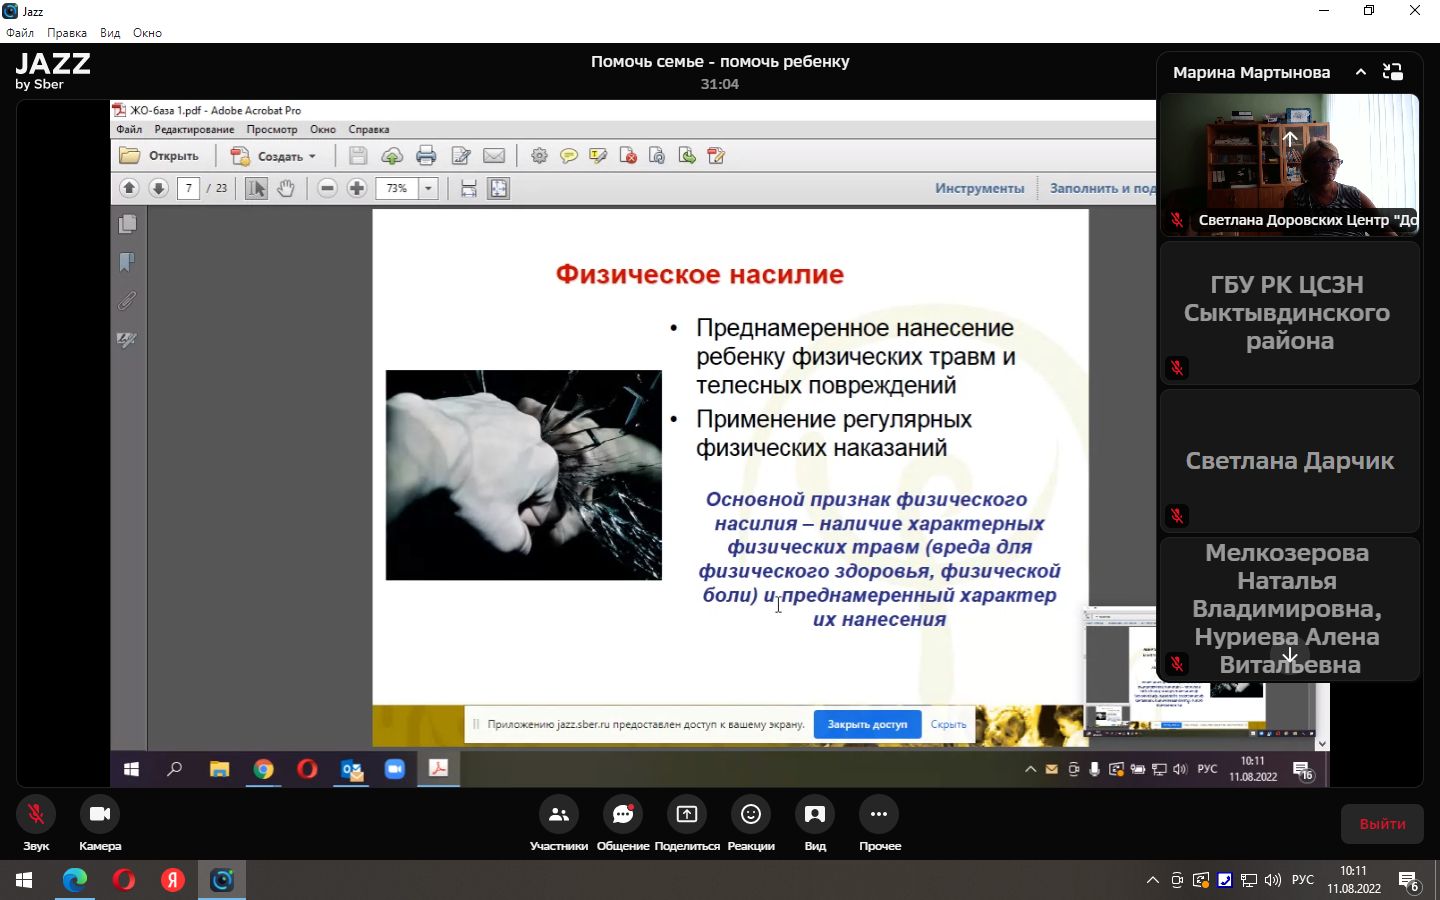Toggle the microphone Звук button
Image resolution: width=1440 pixels, height=900 pixels.
[x=36, y=815]
